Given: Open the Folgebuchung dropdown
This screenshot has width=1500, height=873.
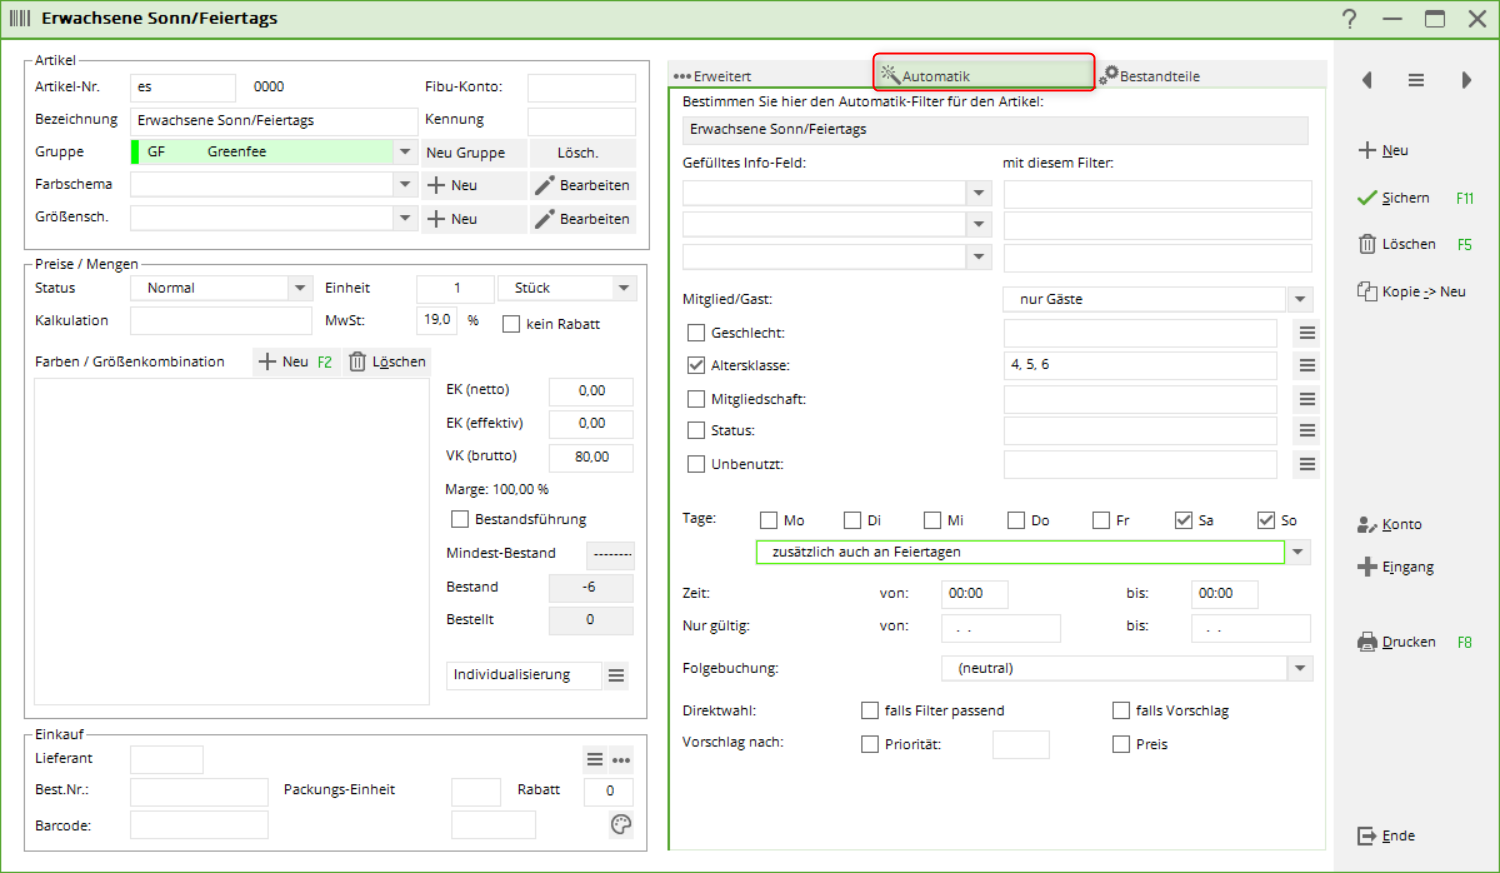Looking at the screenshot, I should click(x=1300, y=668).
